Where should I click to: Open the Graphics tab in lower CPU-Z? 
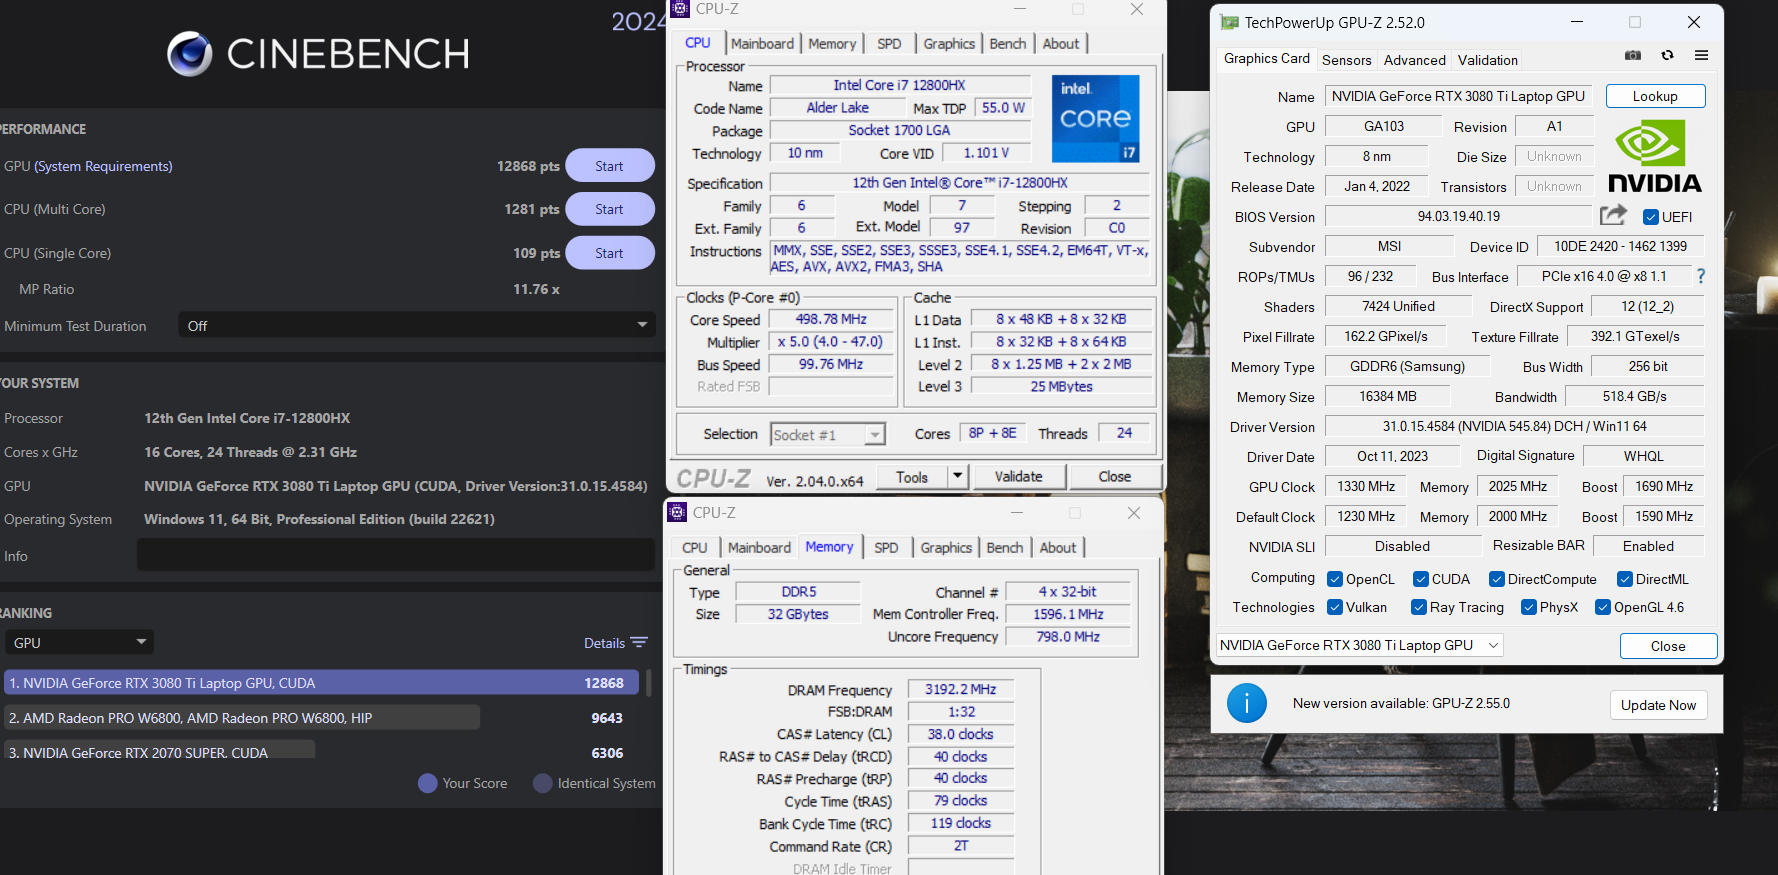click(x=946, y=547)
